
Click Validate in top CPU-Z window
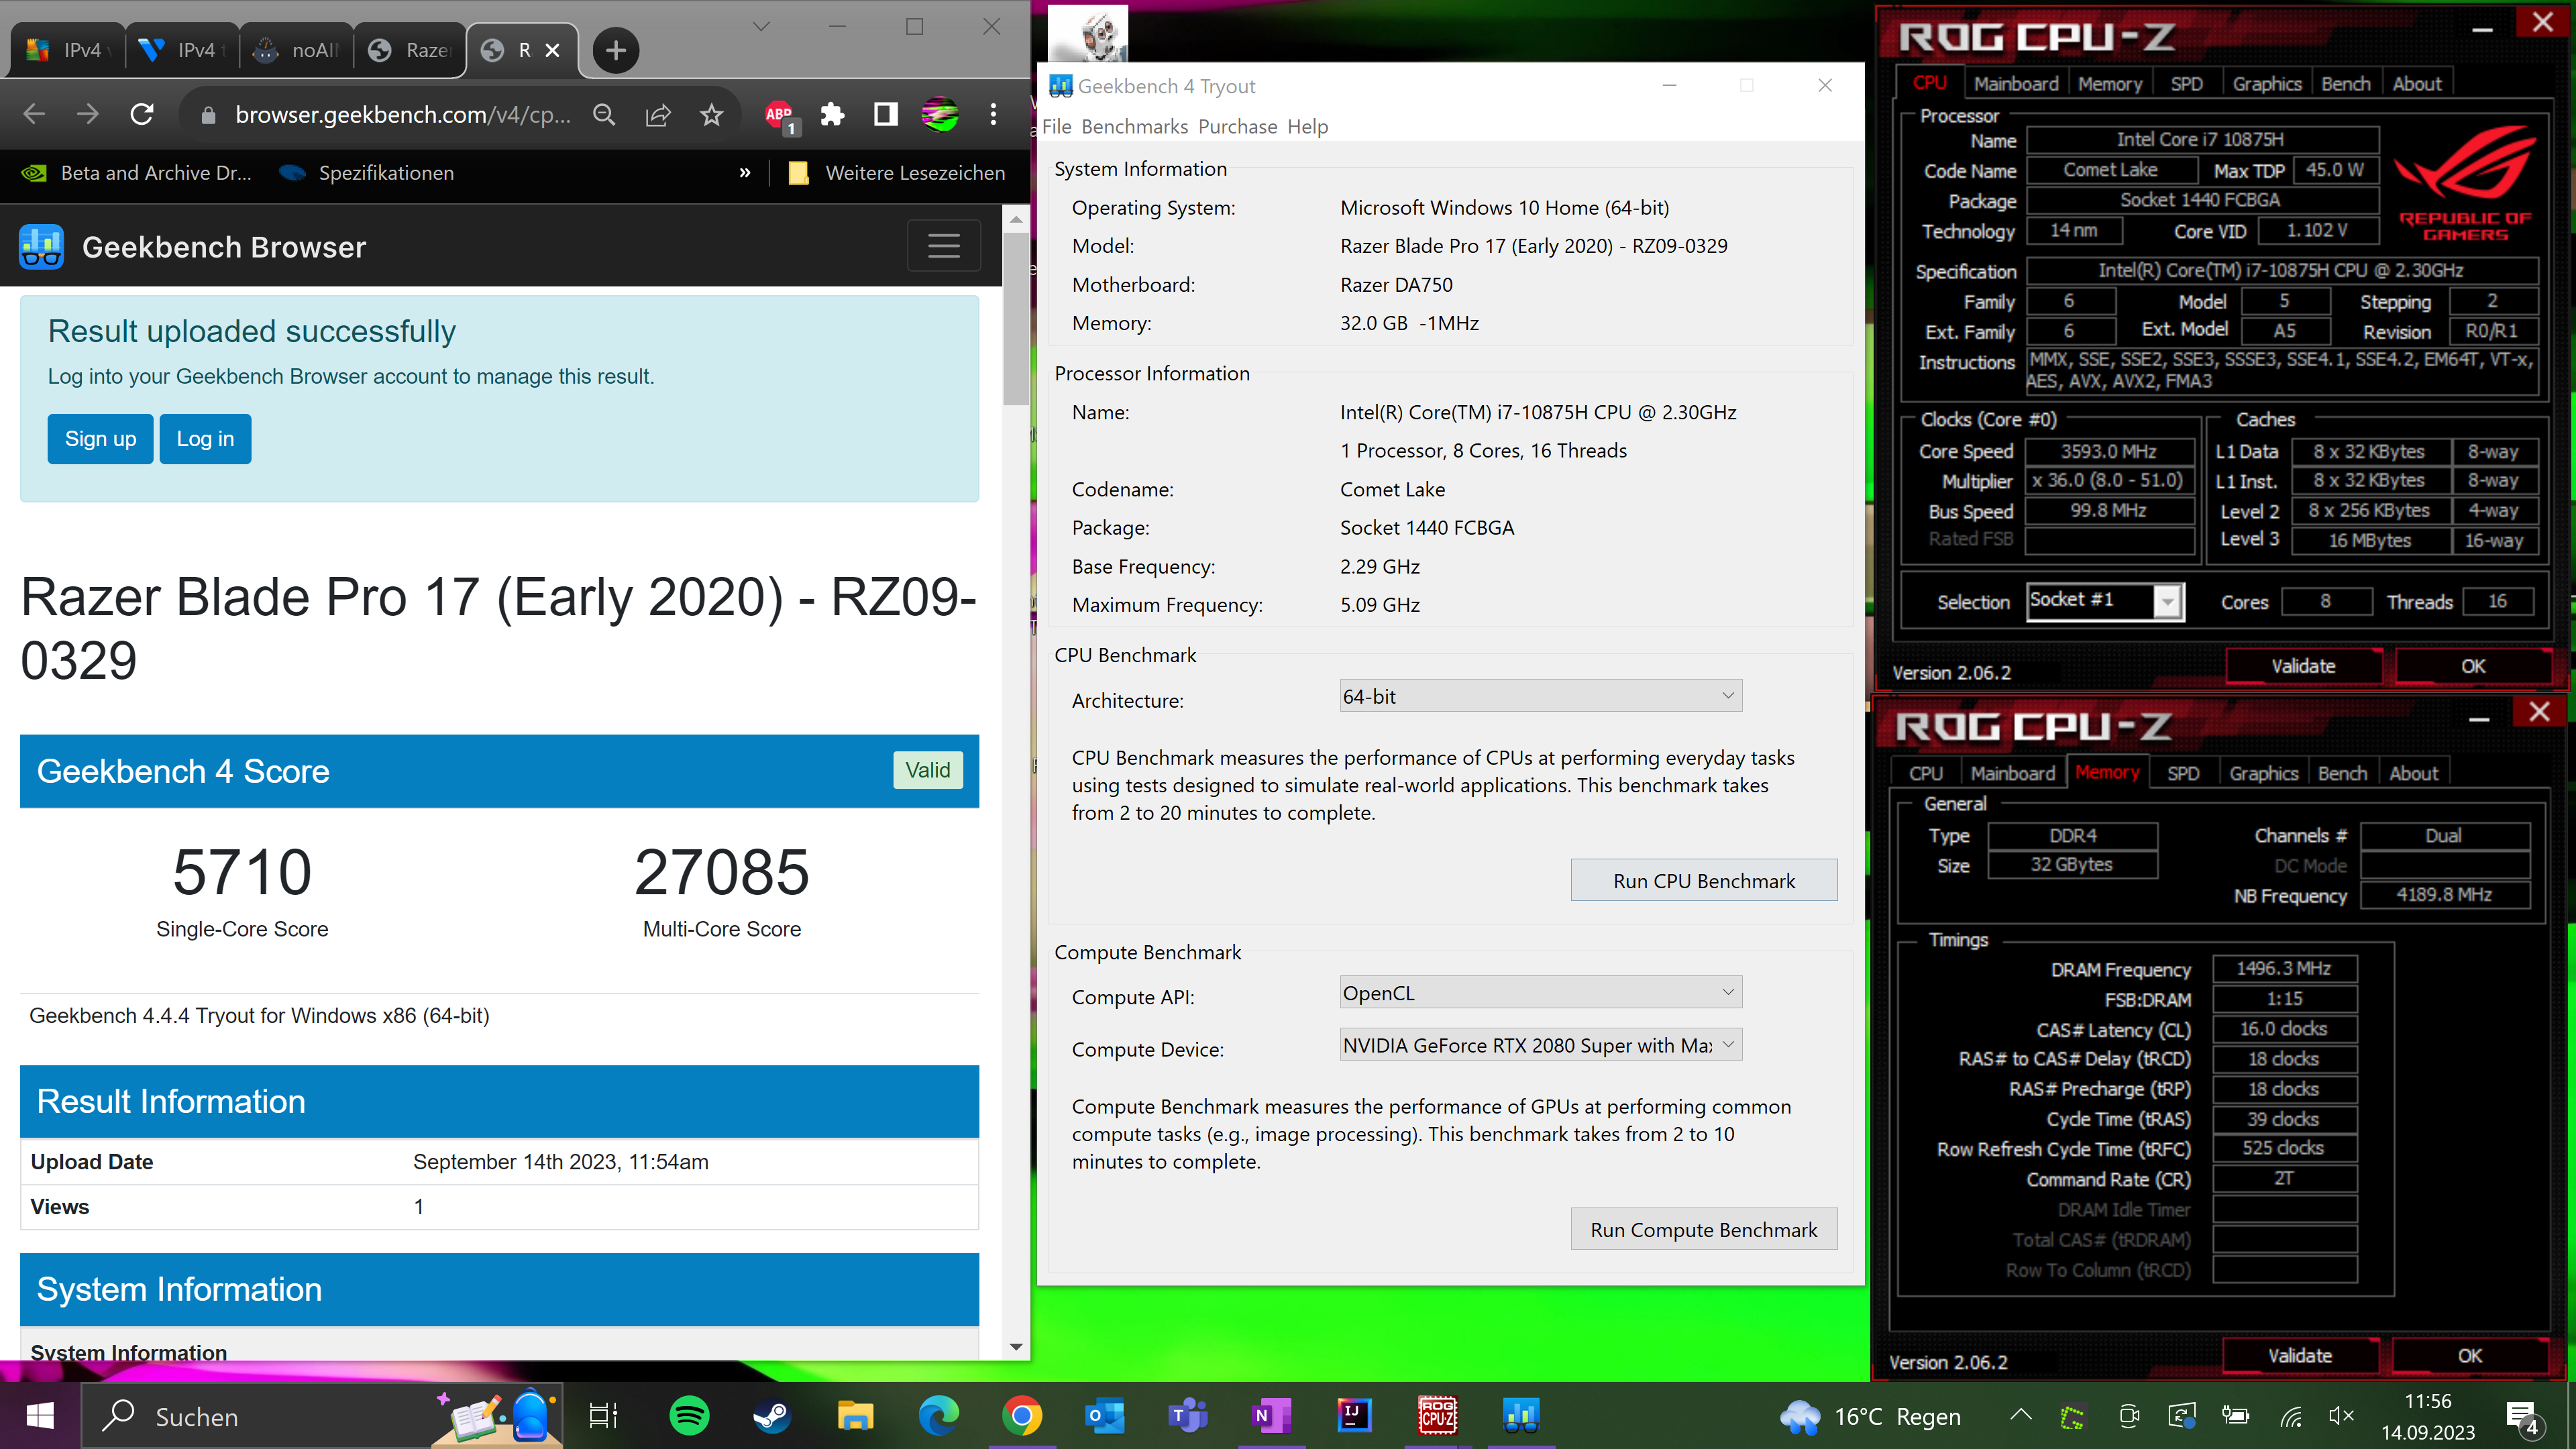(x=2303, y=667)
